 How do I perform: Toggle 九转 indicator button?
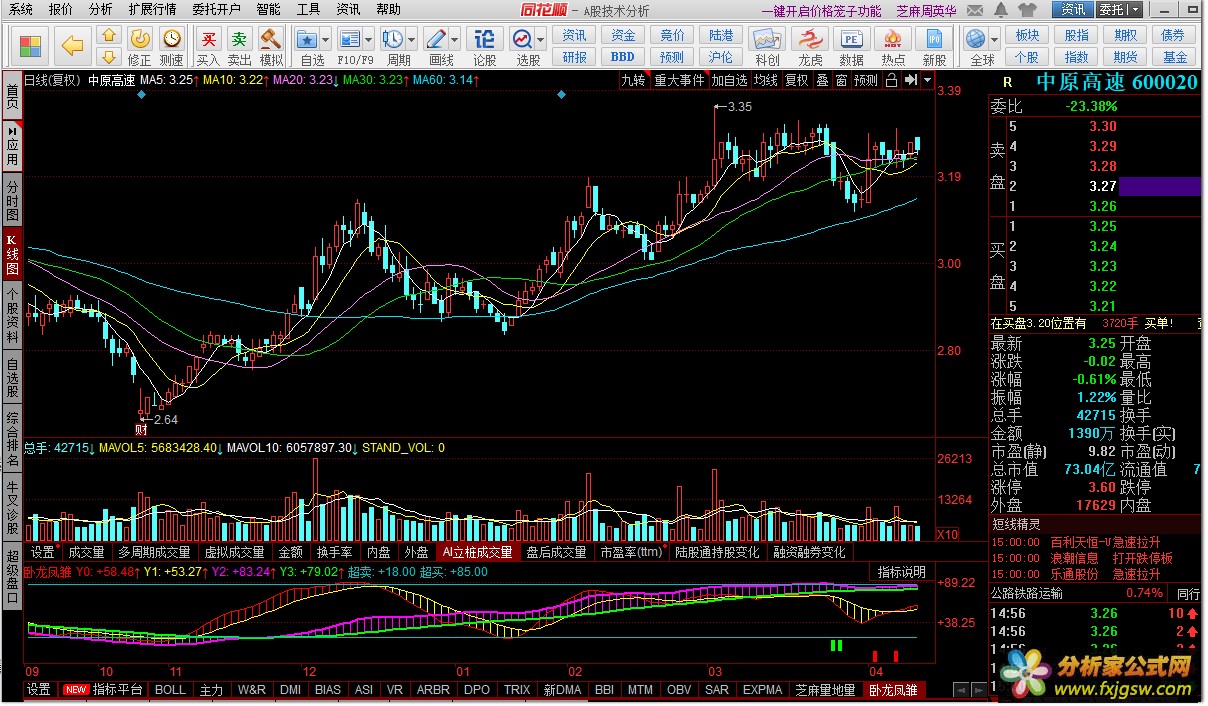[633, 80]
